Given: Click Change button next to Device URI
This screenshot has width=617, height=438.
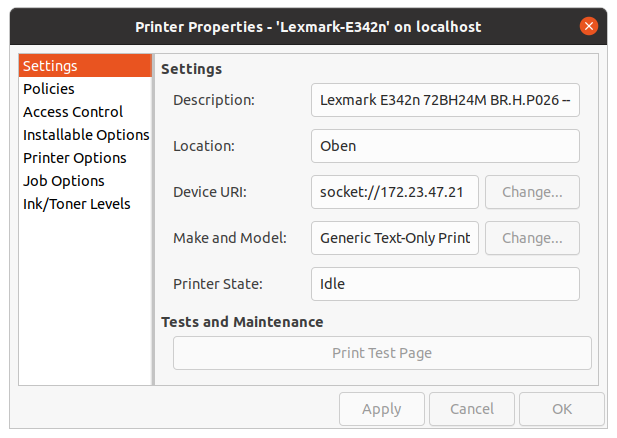Looking at the screenshot, I should point(532,192).
